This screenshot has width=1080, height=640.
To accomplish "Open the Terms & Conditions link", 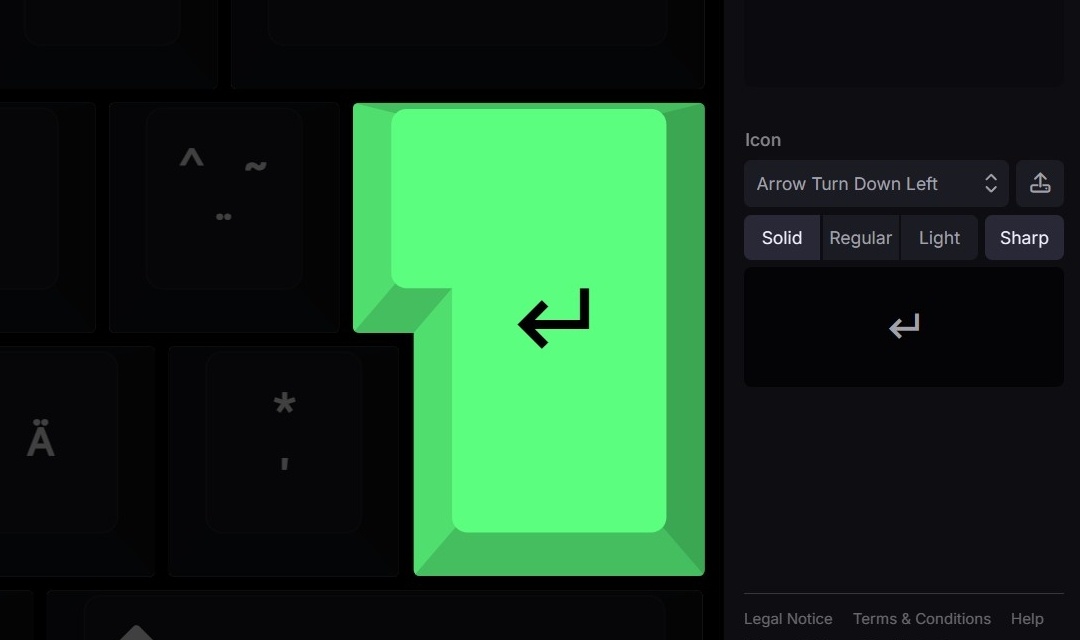I will [x=922, y=619].
